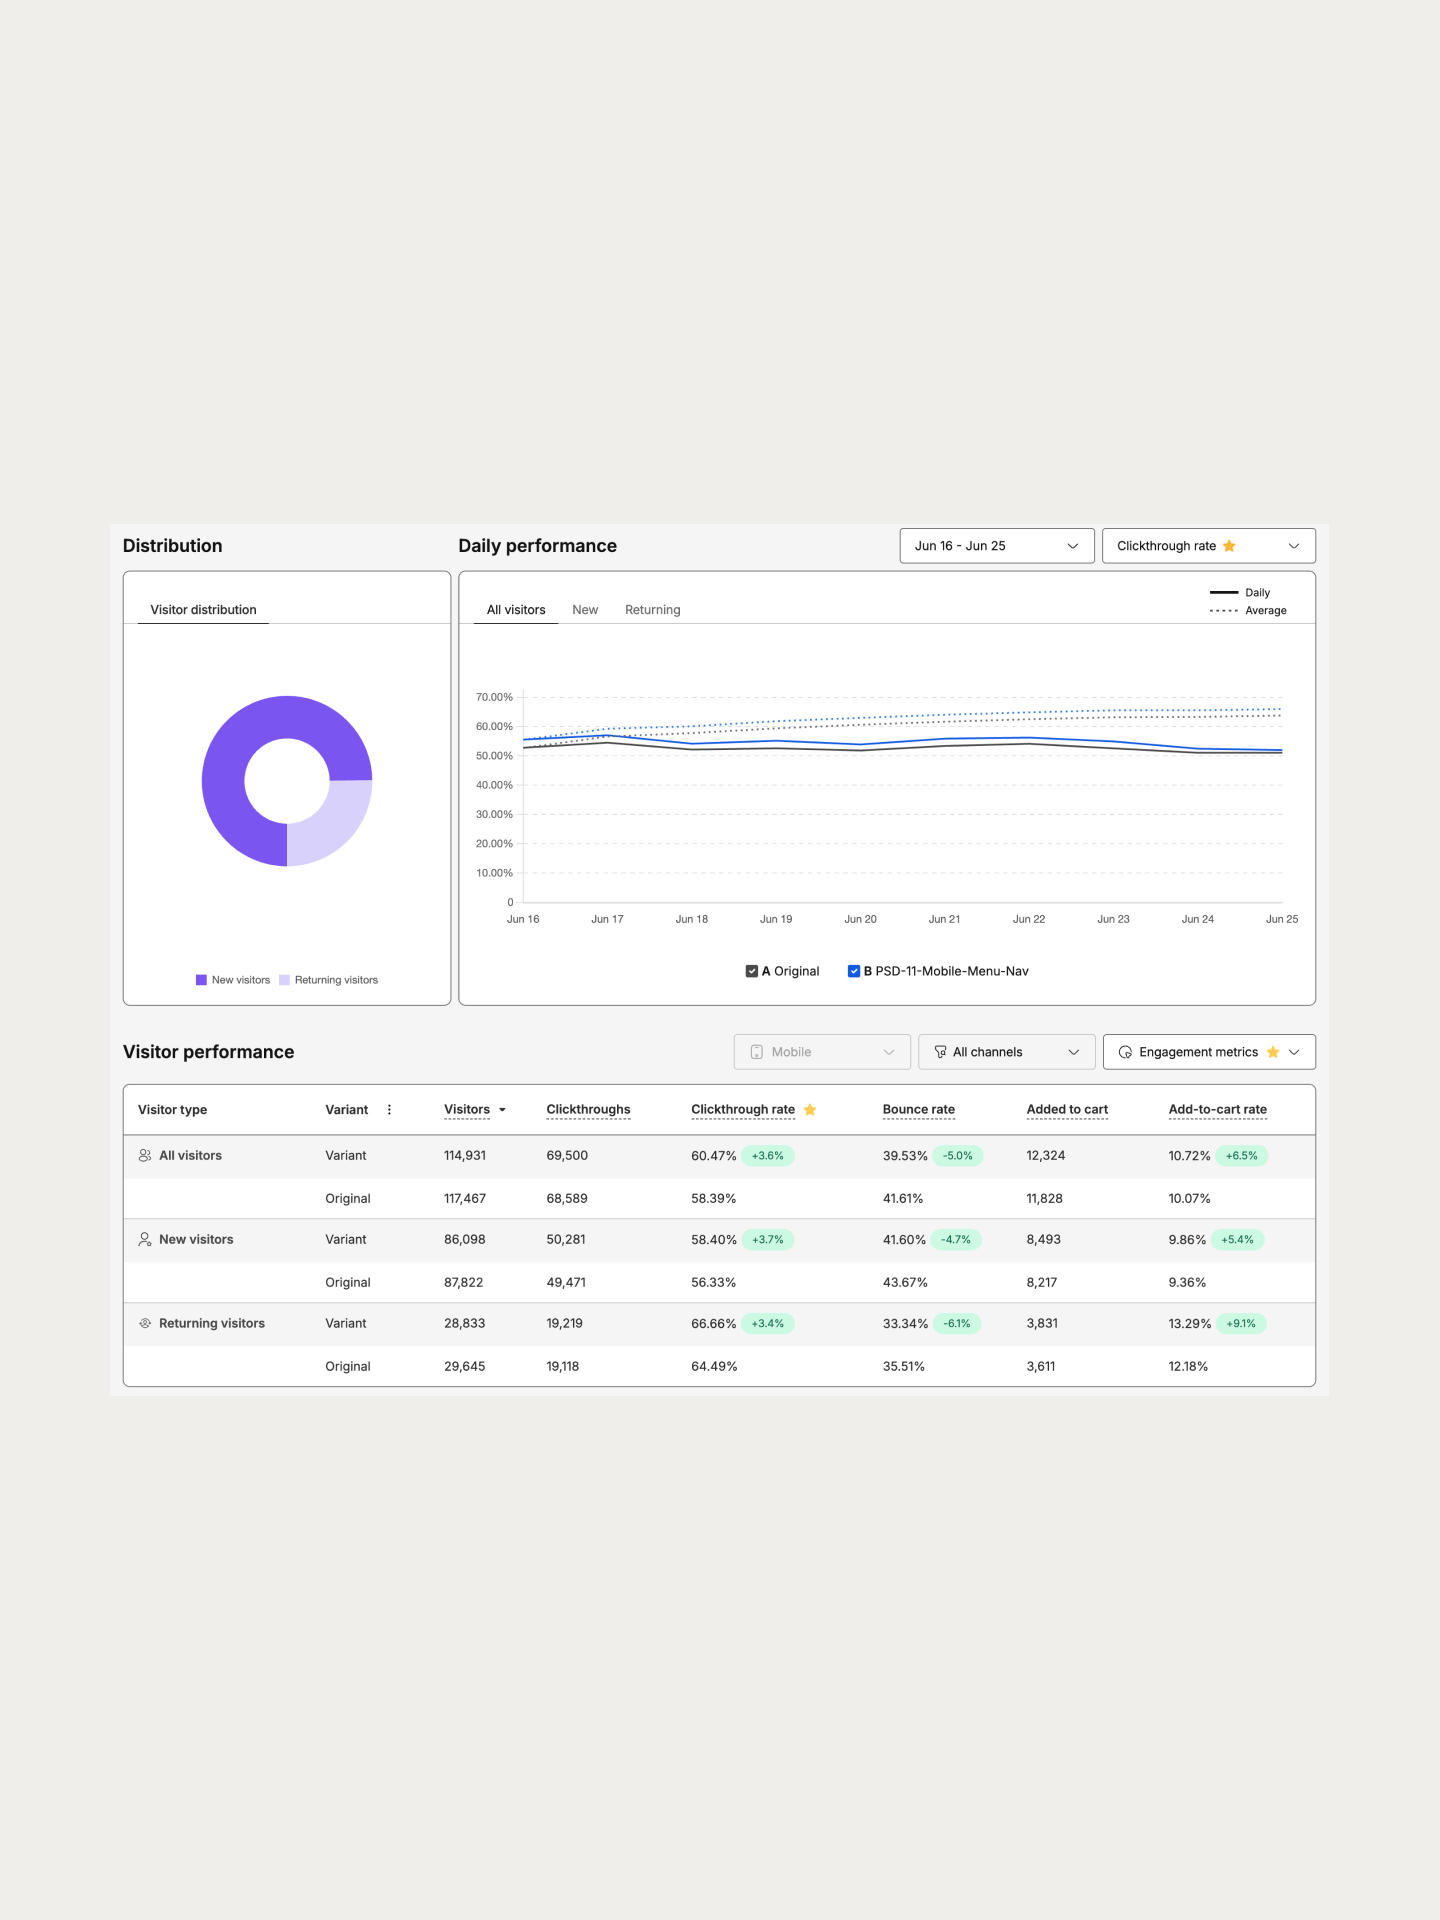
Task: Click the Visitor type column header
Action: 172,1110
